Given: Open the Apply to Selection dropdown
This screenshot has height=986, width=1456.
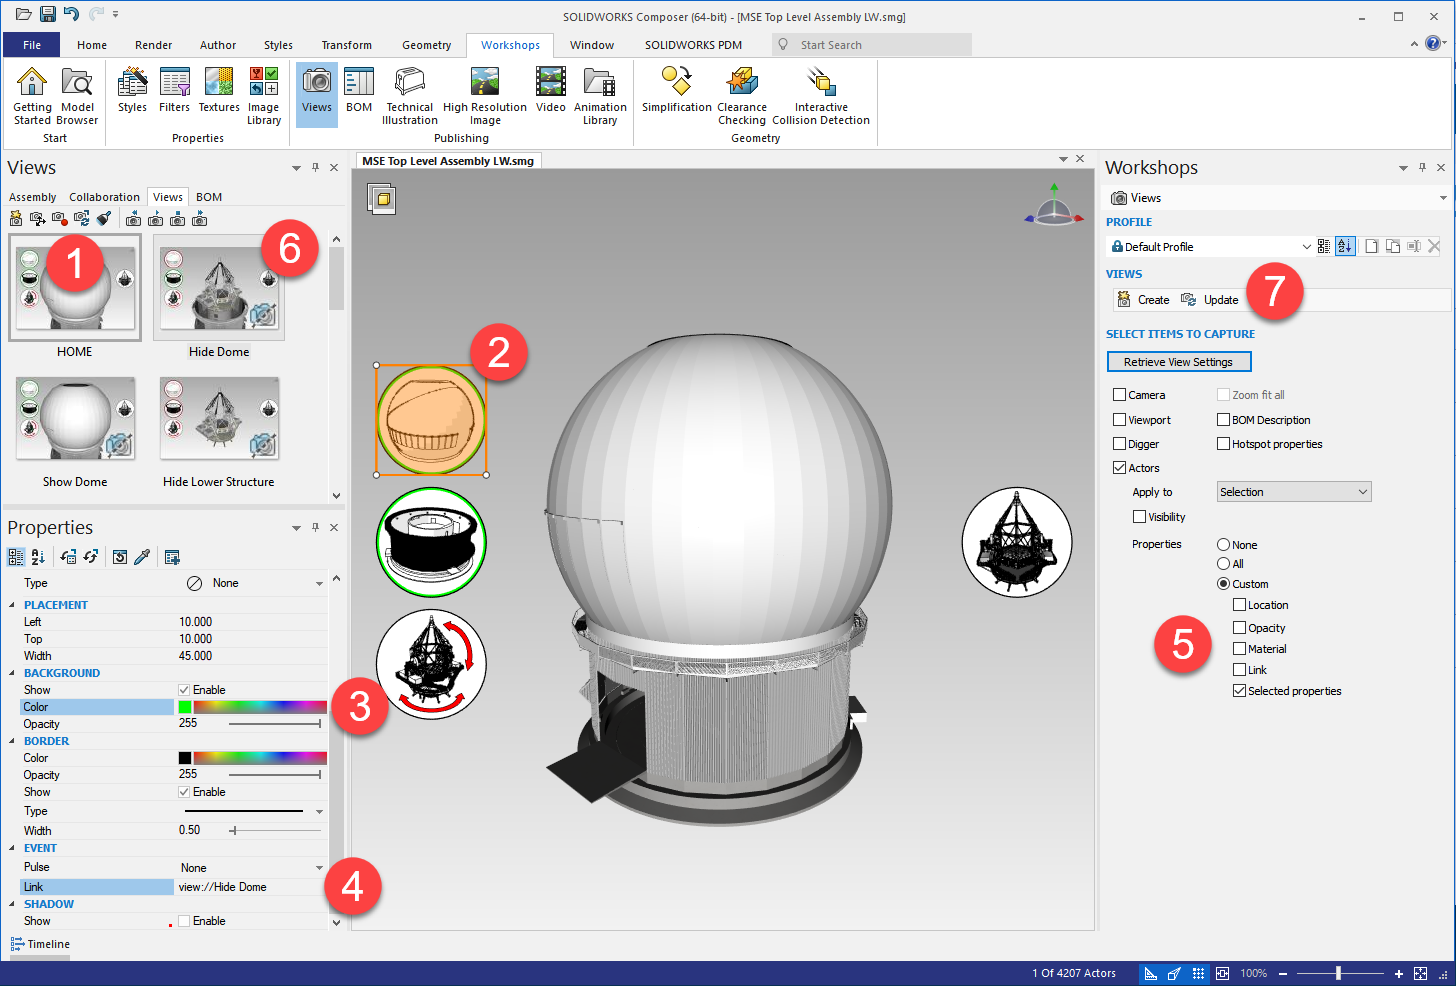Looking at the screenshot, I should click(1293, 492).
